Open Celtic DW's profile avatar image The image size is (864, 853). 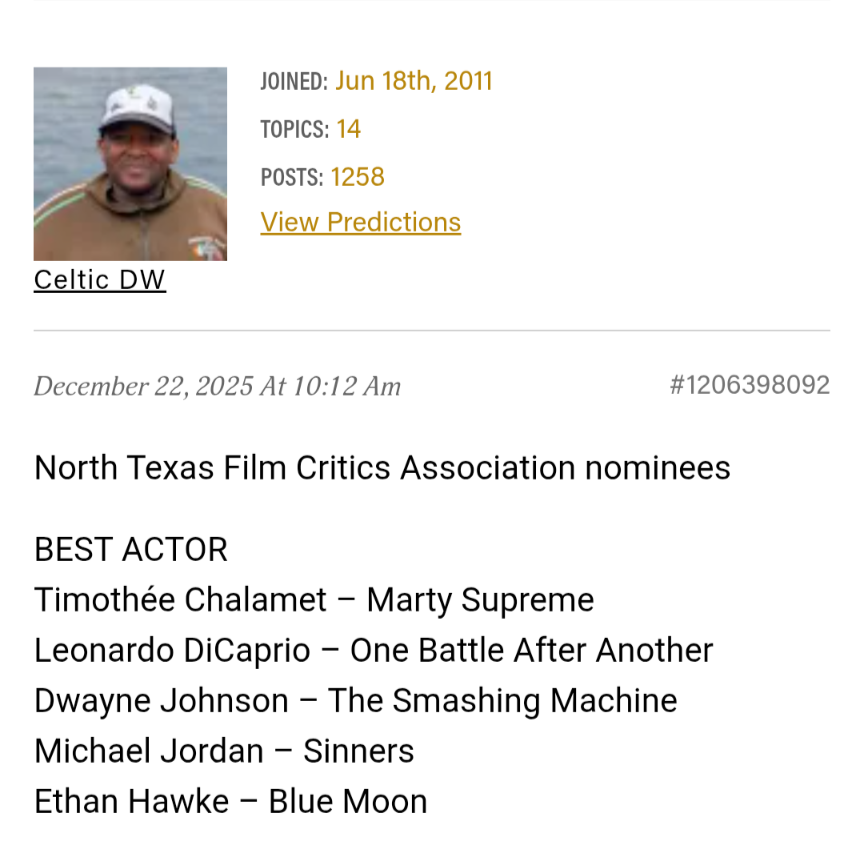pyautogui.click(x=130, y=164)
